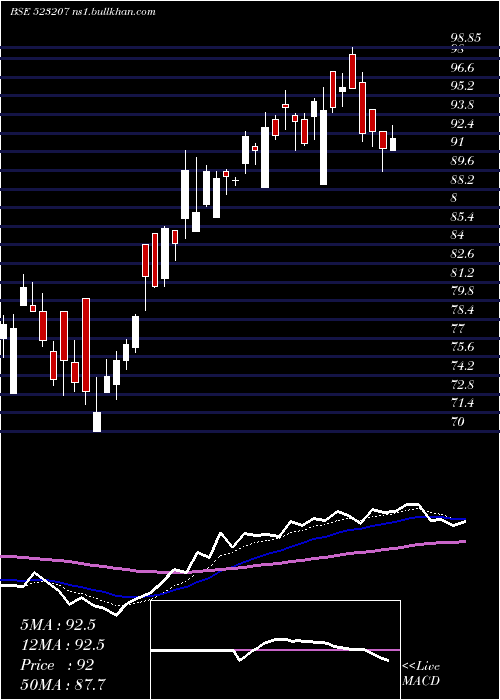Select the 92.4 price axis label
The height and width of the screenshot is (700, 500).
pyautogui.click(x=462, y=124)
